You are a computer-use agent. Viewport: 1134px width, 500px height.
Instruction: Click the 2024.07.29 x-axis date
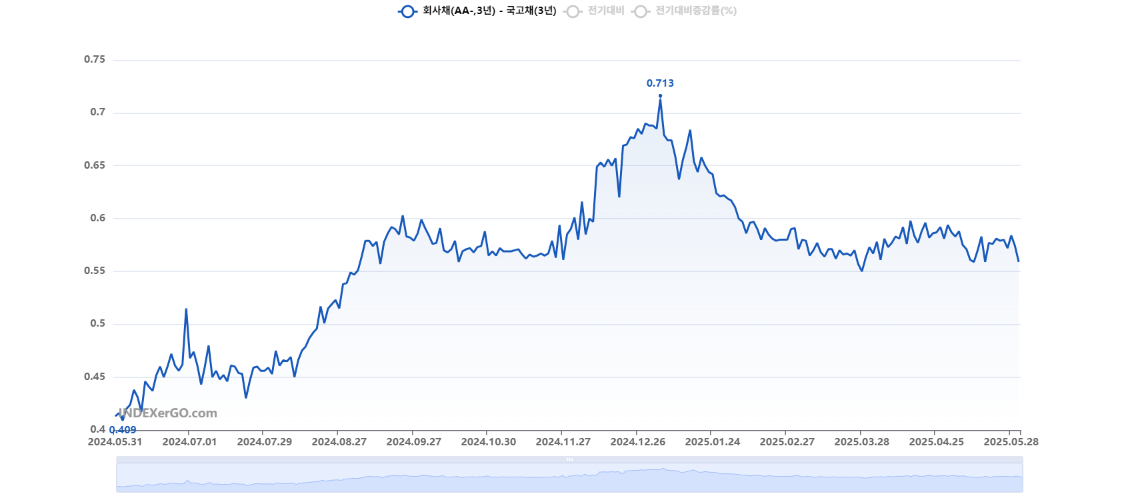point(263,441)
